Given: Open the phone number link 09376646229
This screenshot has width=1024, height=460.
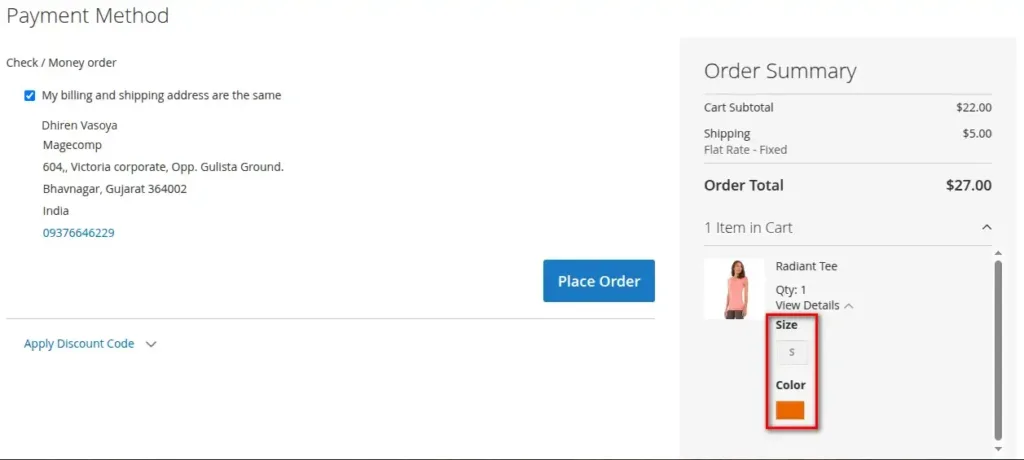Looking at the screenshot, I should click(x=78, y=233).
